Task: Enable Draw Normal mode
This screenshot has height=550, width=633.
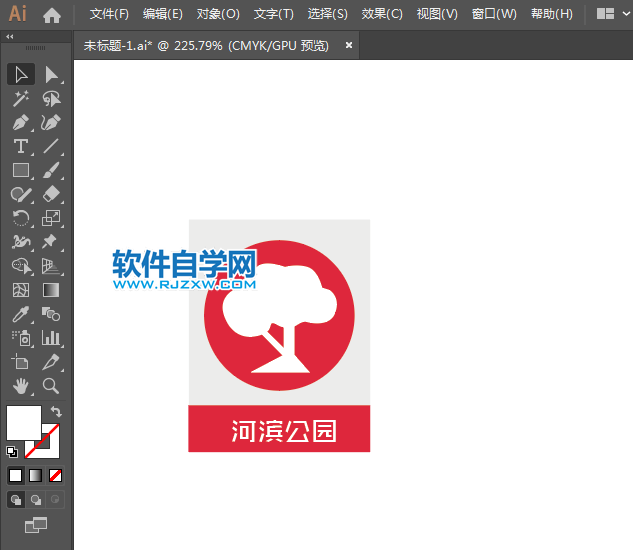Action: pyautogui.click(x=16, y=500)
